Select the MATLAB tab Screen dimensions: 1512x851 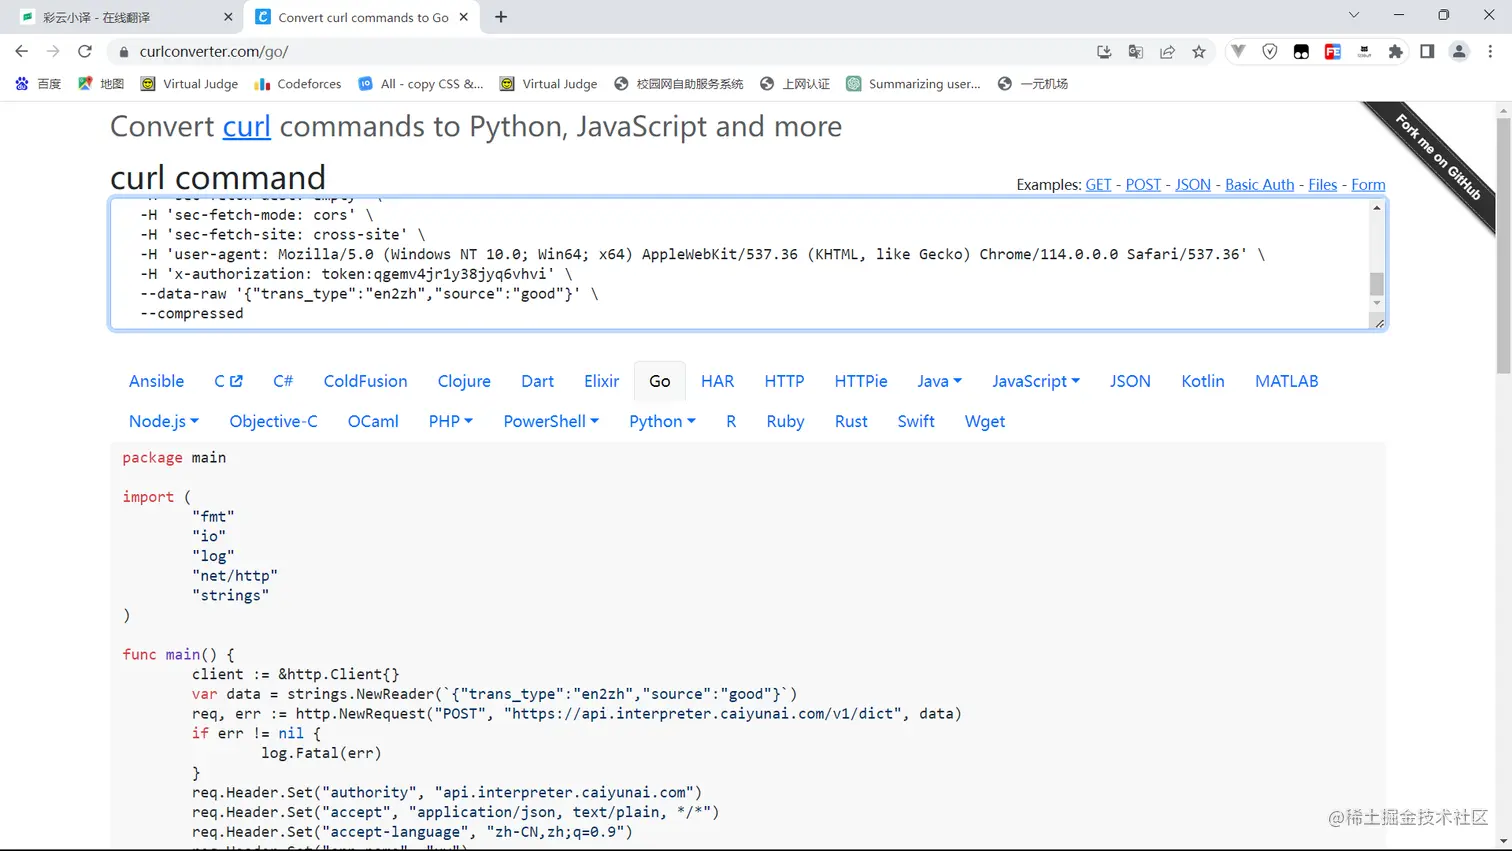pyautogui.click(x=1286, y=381)
